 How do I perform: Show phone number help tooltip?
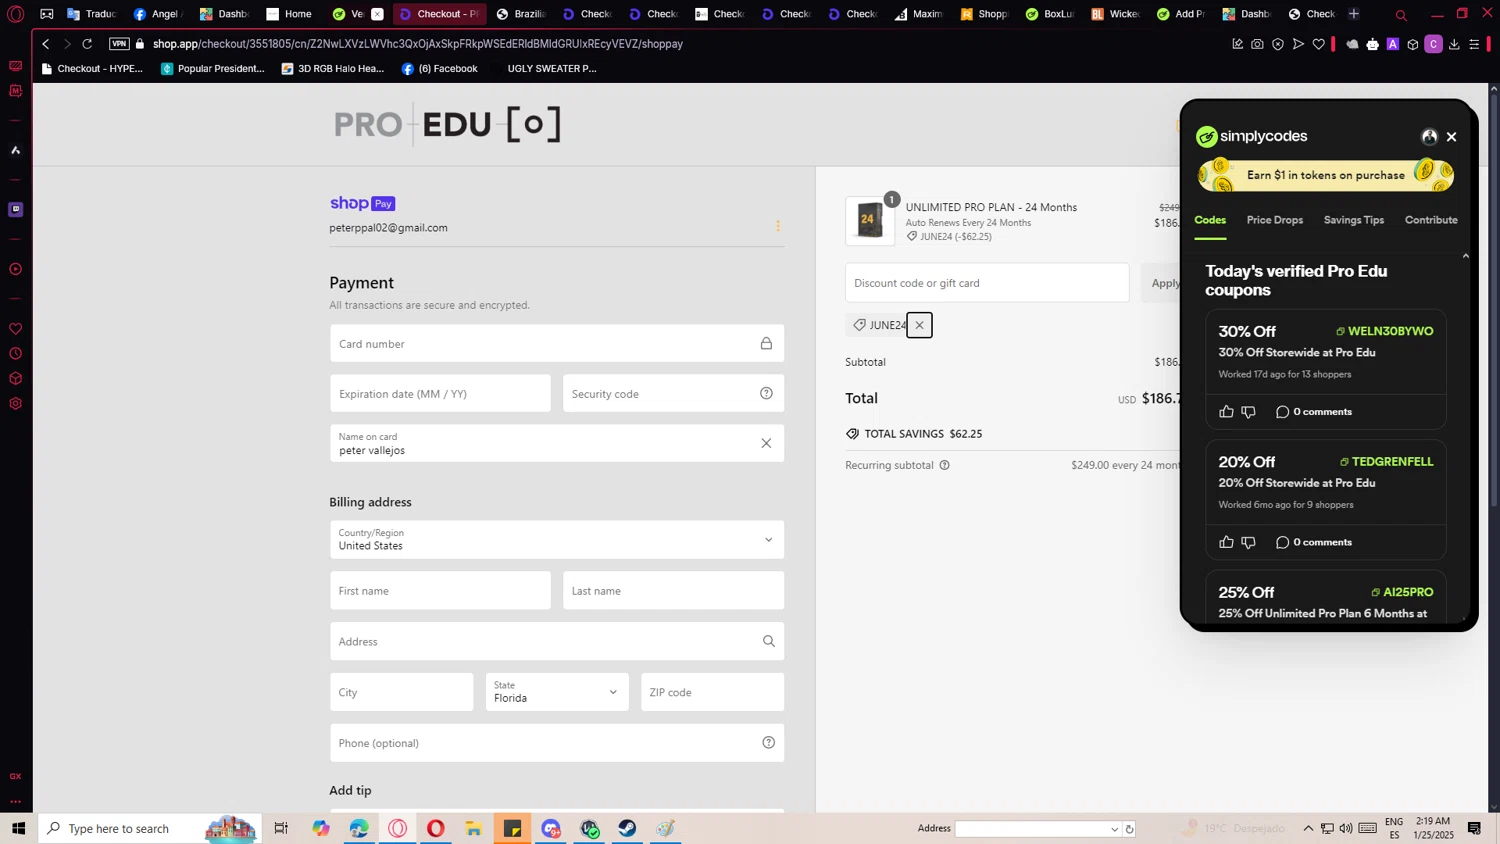(768, 743)
